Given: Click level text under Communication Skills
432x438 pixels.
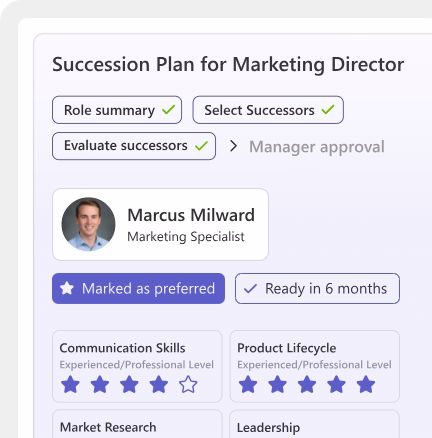Looking at the screenshot, I should [137, 365].
